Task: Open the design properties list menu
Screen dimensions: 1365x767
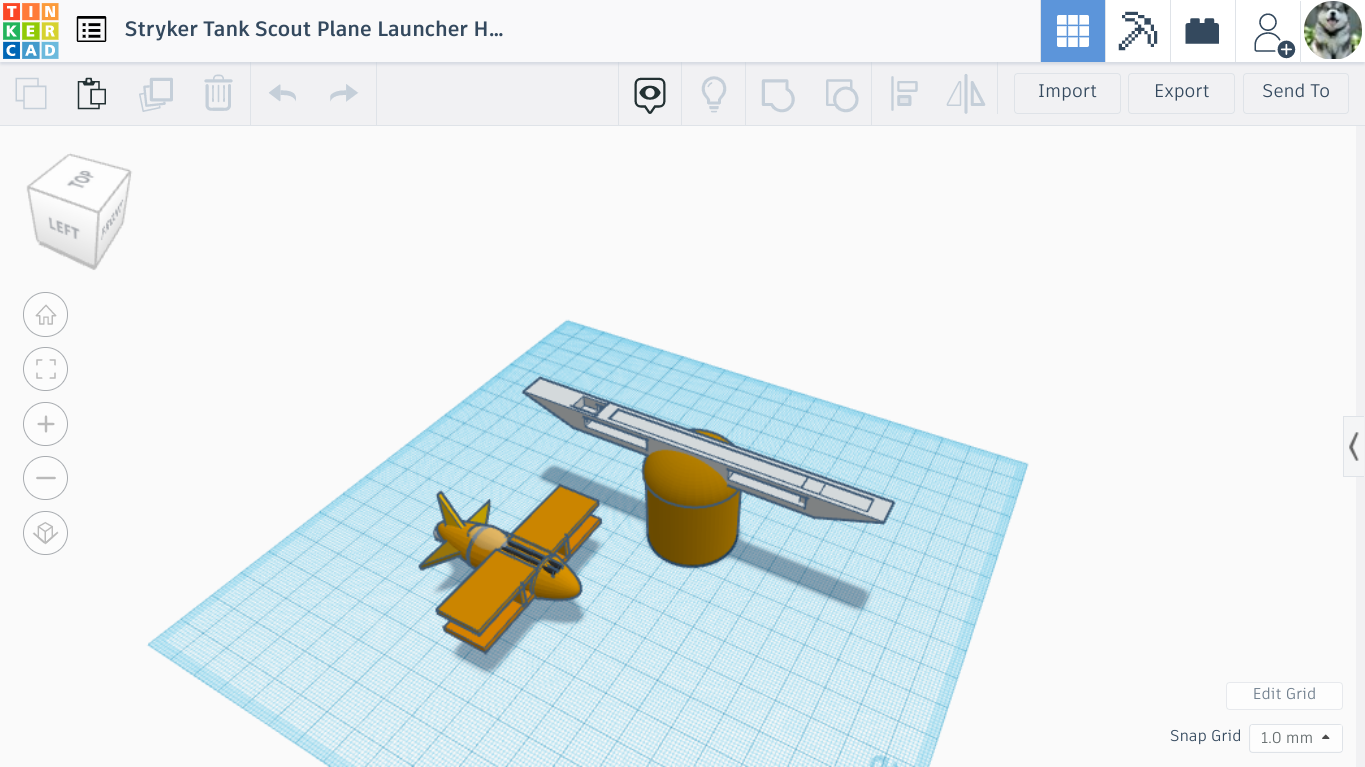Action: [x=91, y=29]
